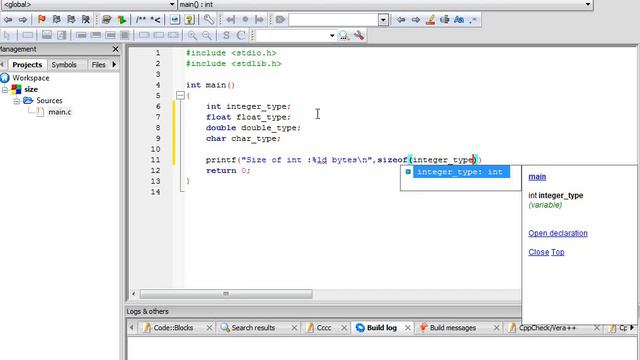Toggle match case Aa icon
This screenshot has height=360, width=640.
pos(459,20)
